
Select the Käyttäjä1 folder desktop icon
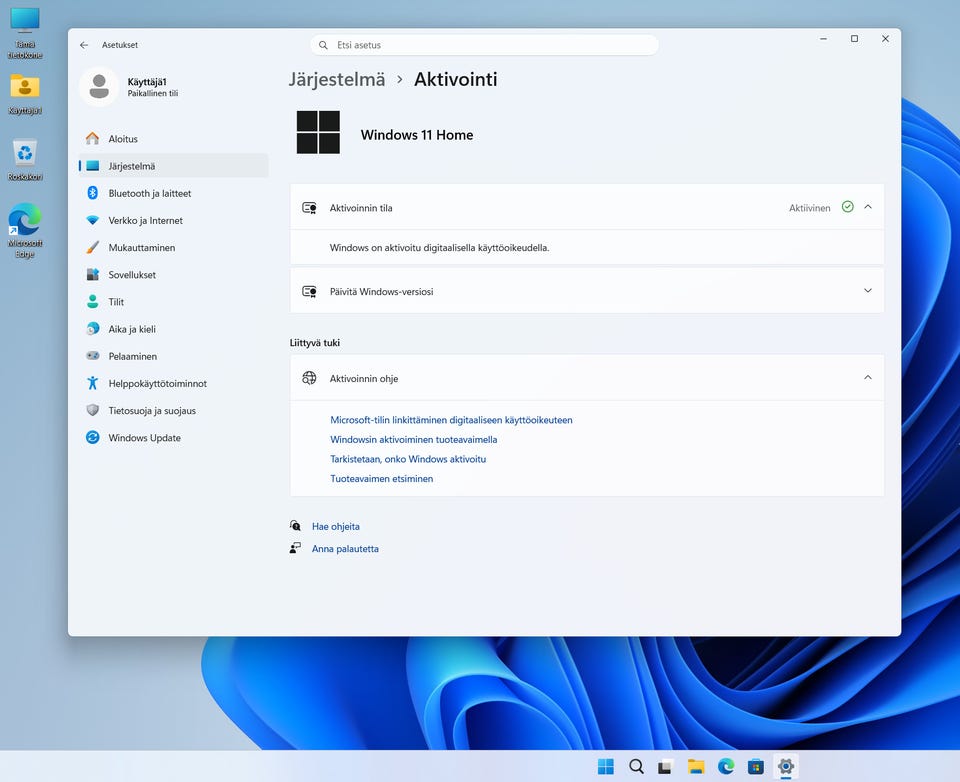25,94
